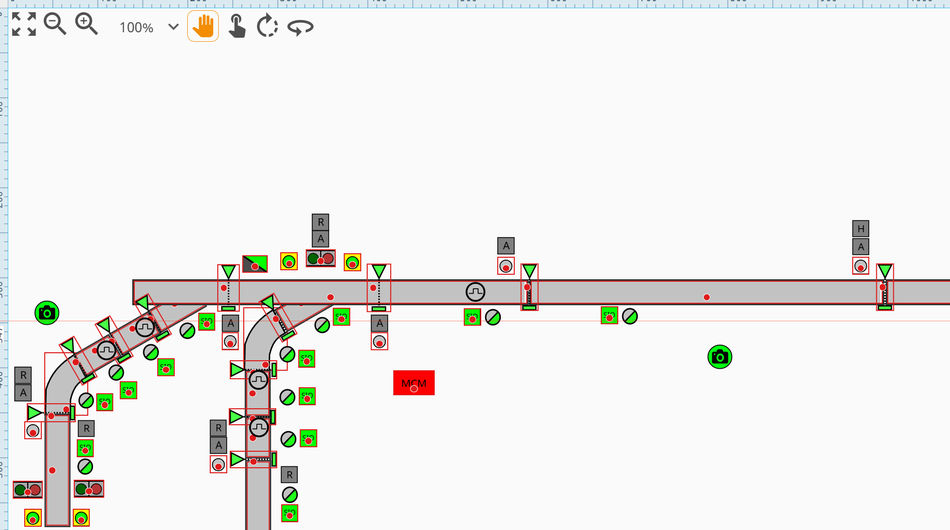Image resolution: width=950 pixels, height=530 pixels.
Task: Click the green camera icon at right
Action: click(x=719, y=356)
